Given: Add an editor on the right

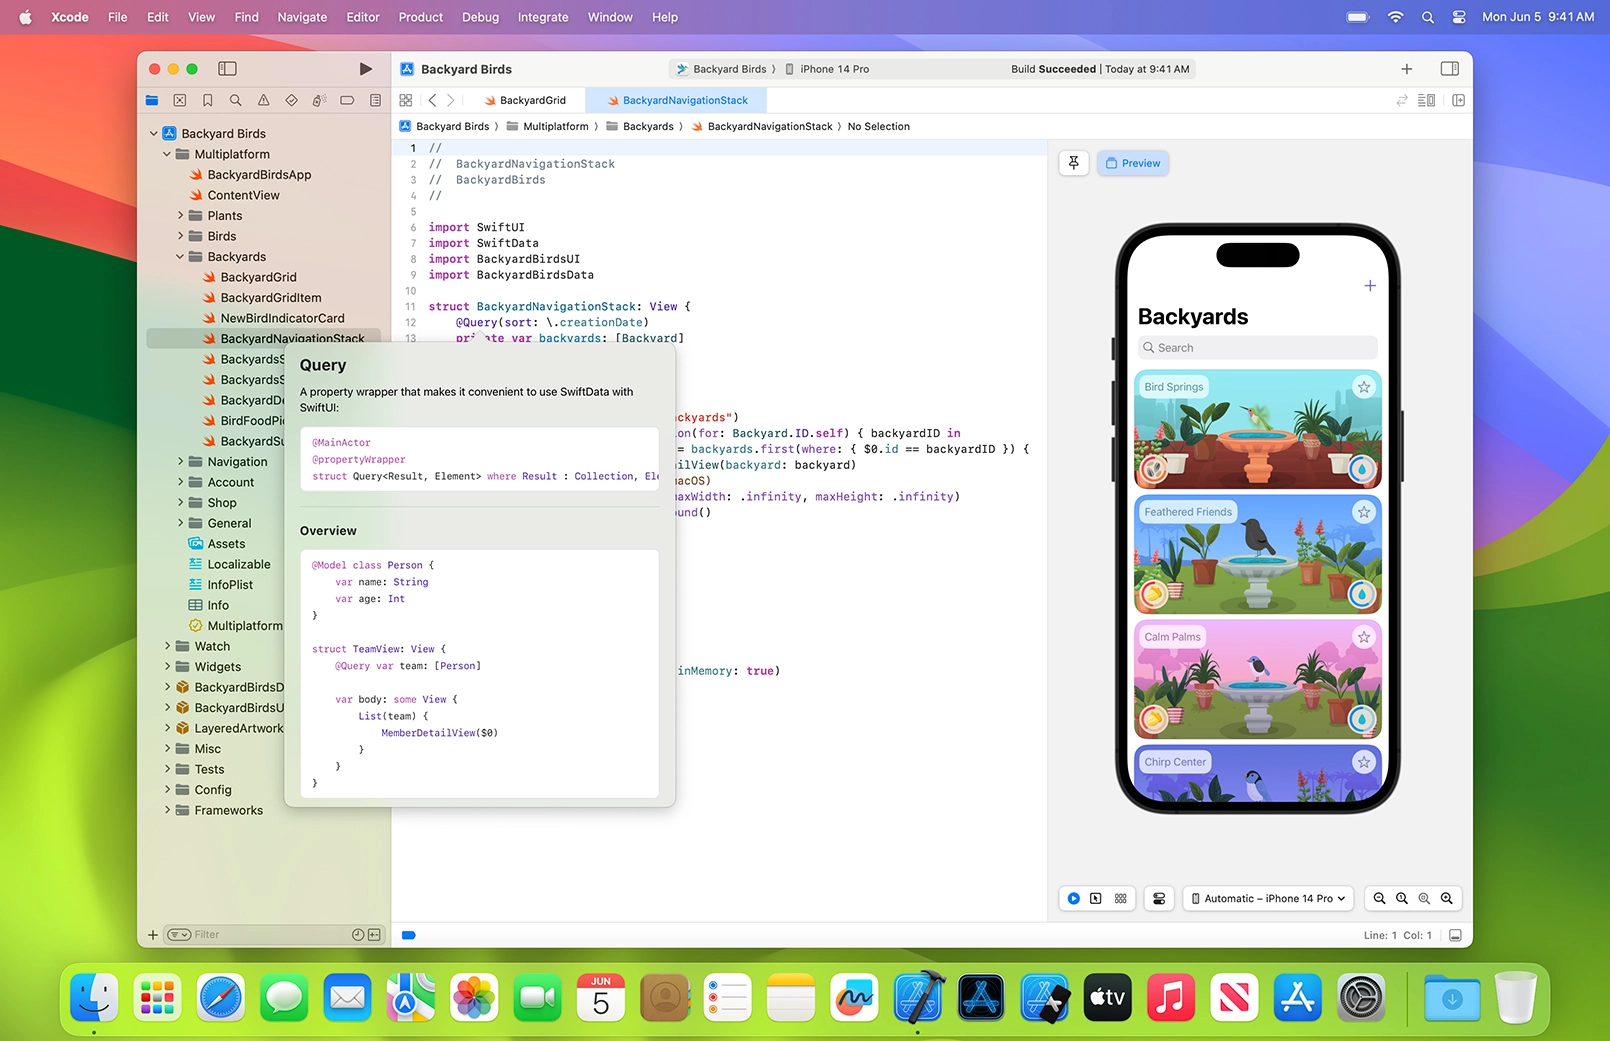Looking at the screenshot, I should [1459, 100].
